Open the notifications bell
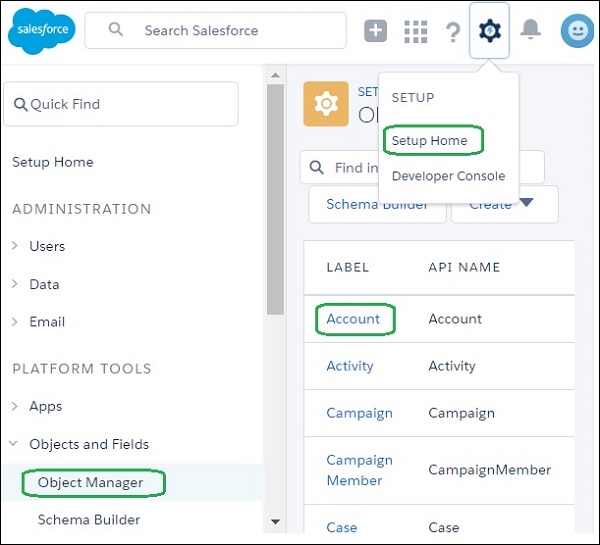 pyautogui.click(x=530, y=30)
